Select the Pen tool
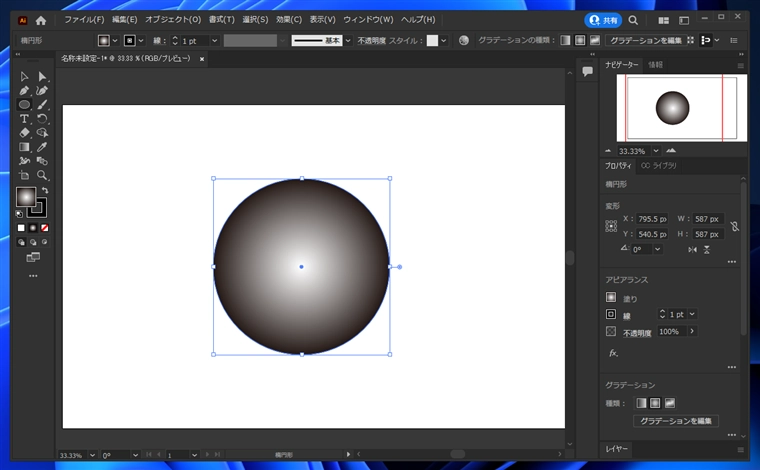The width and height of the screenshot is (760, 470). tap(24, 91)
